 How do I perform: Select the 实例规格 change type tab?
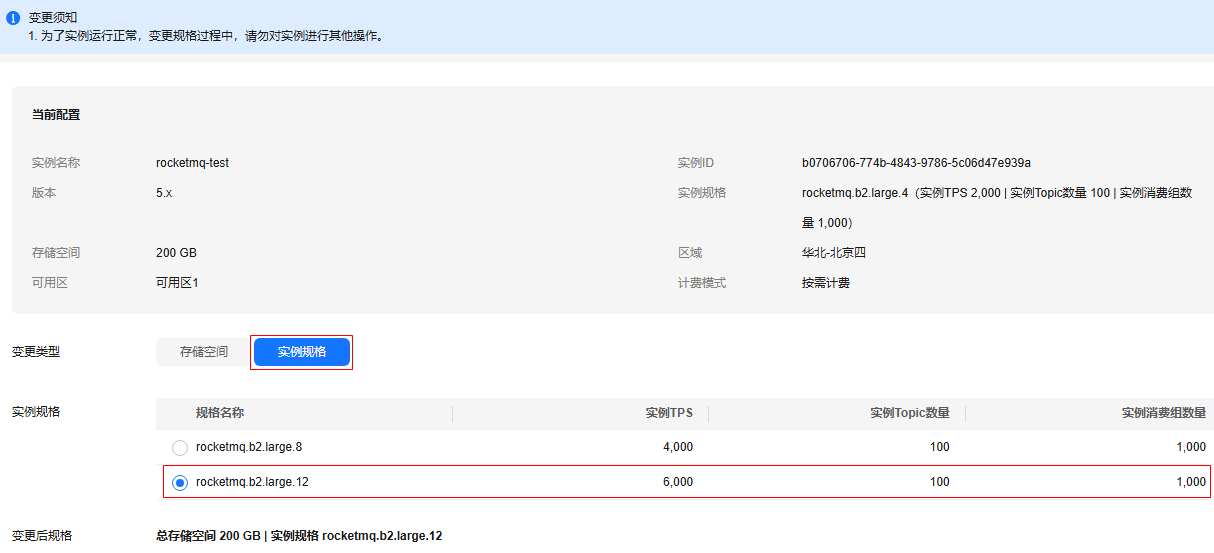[x=302, y=352]
